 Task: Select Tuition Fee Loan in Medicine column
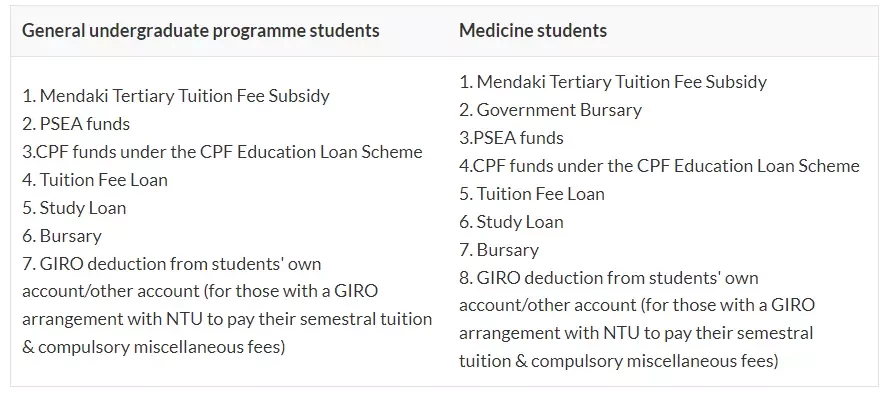coord(532,194)
